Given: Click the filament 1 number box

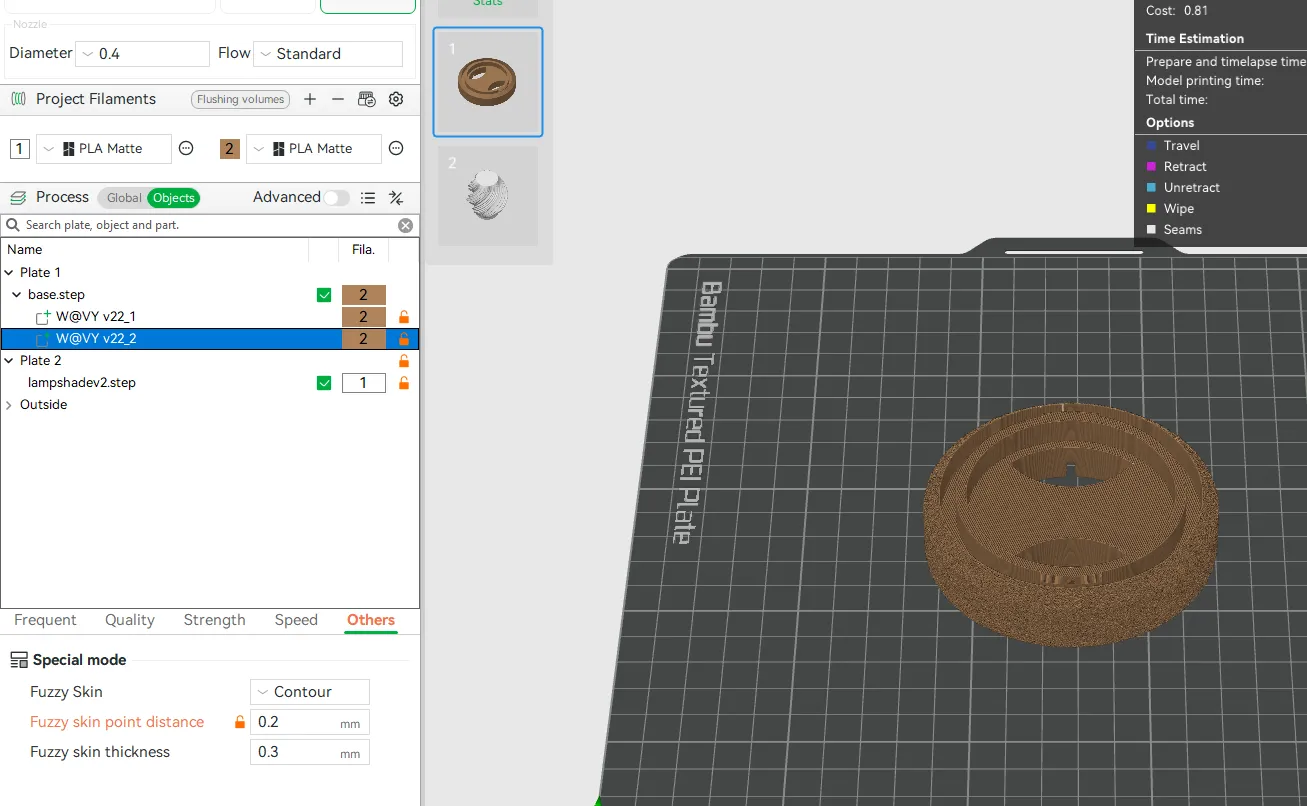Looking at the screenshot, I should (x=20, y=149).
